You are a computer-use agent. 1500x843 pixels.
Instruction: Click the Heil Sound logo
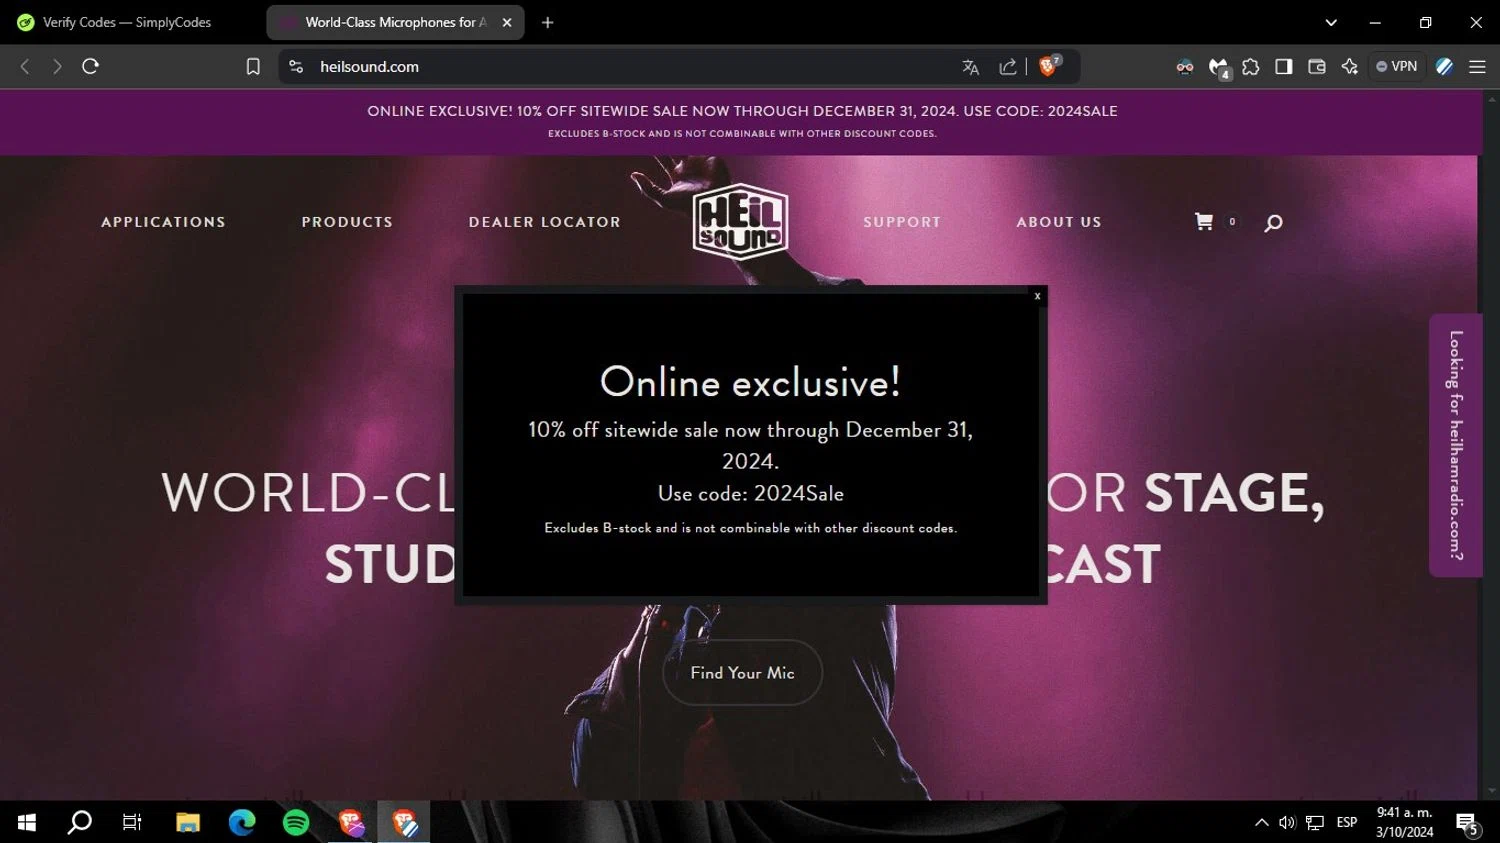(740, 222)
